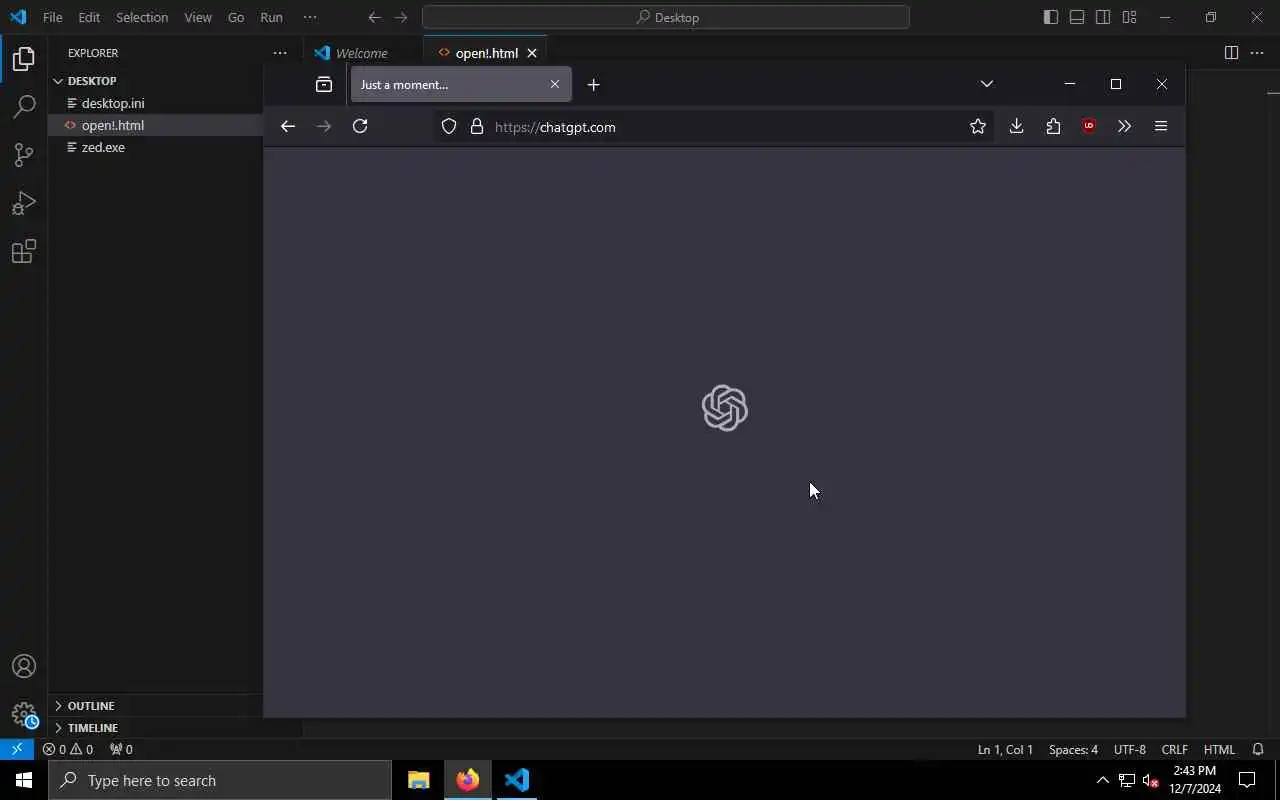Change the HTML language mode
The image size is (1280, 800).
1219,749
